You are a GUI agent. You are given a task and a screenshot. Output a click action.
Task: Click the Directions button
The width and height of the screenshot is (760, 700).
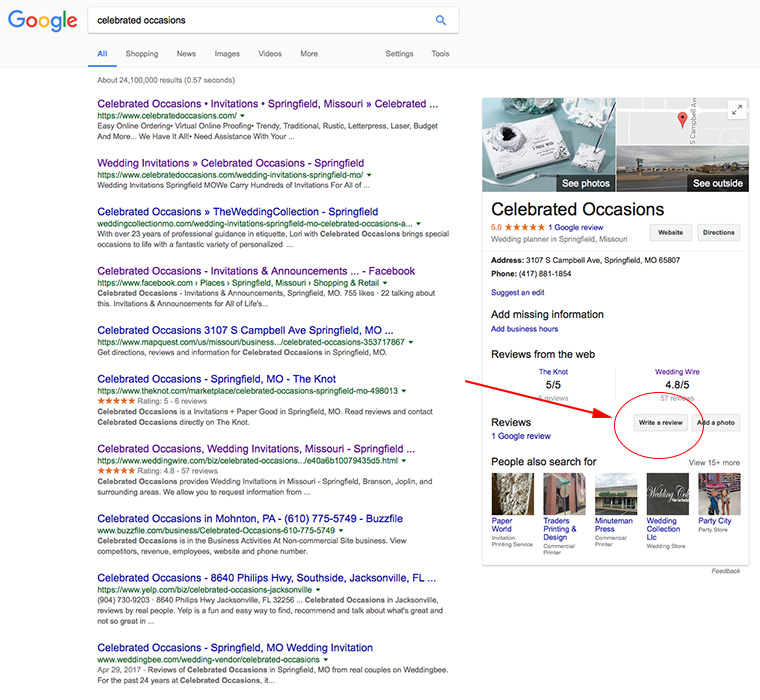[x=718, y=233]
